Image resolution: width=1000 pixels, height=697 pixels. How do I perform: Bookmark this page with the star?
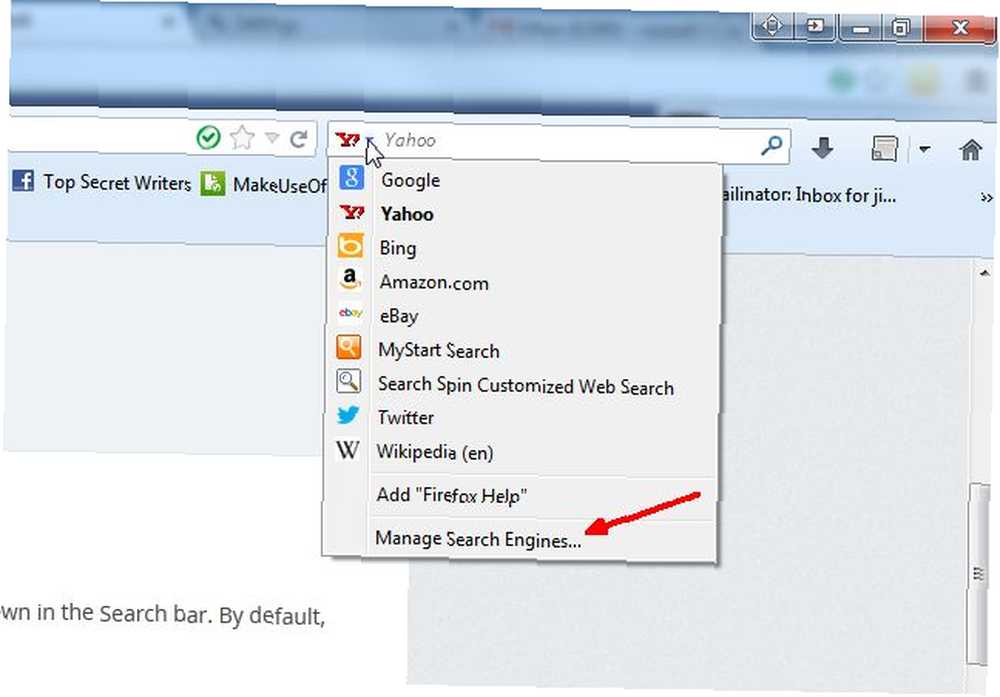242,138
